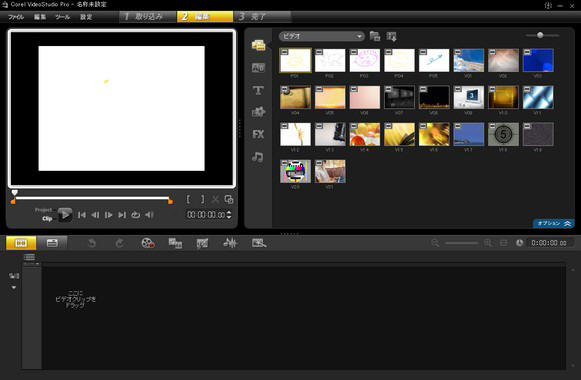581x380 pixels.
Task: Set Mark-out with the right bracket
Action: 202,200
